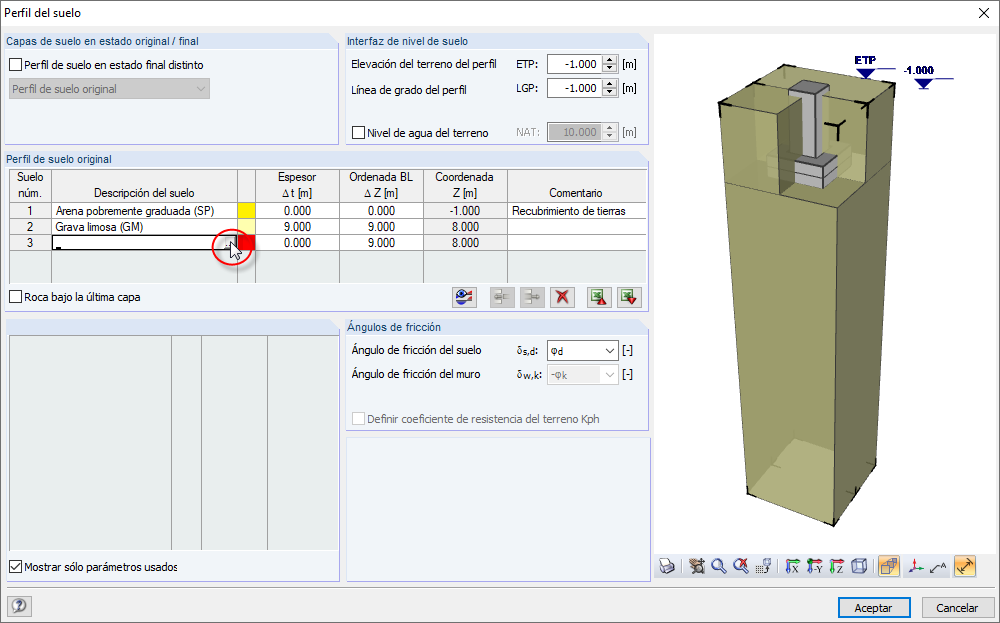1000x623 pixels.
Task: Click the NAT 10.000 value field
Action: tap(575, 132)
